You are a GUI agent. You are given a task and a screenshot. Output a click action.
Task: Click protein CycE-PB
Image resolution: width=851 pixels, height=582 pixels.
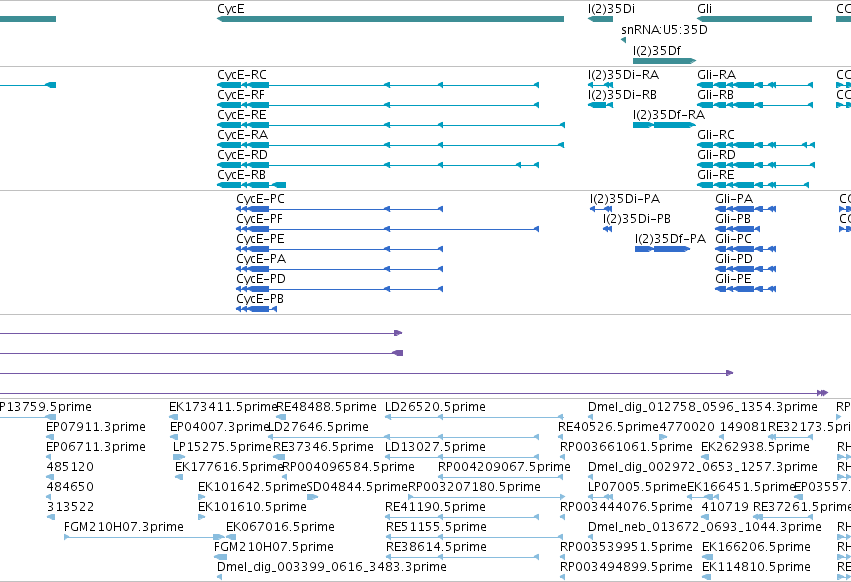(257, 309)
